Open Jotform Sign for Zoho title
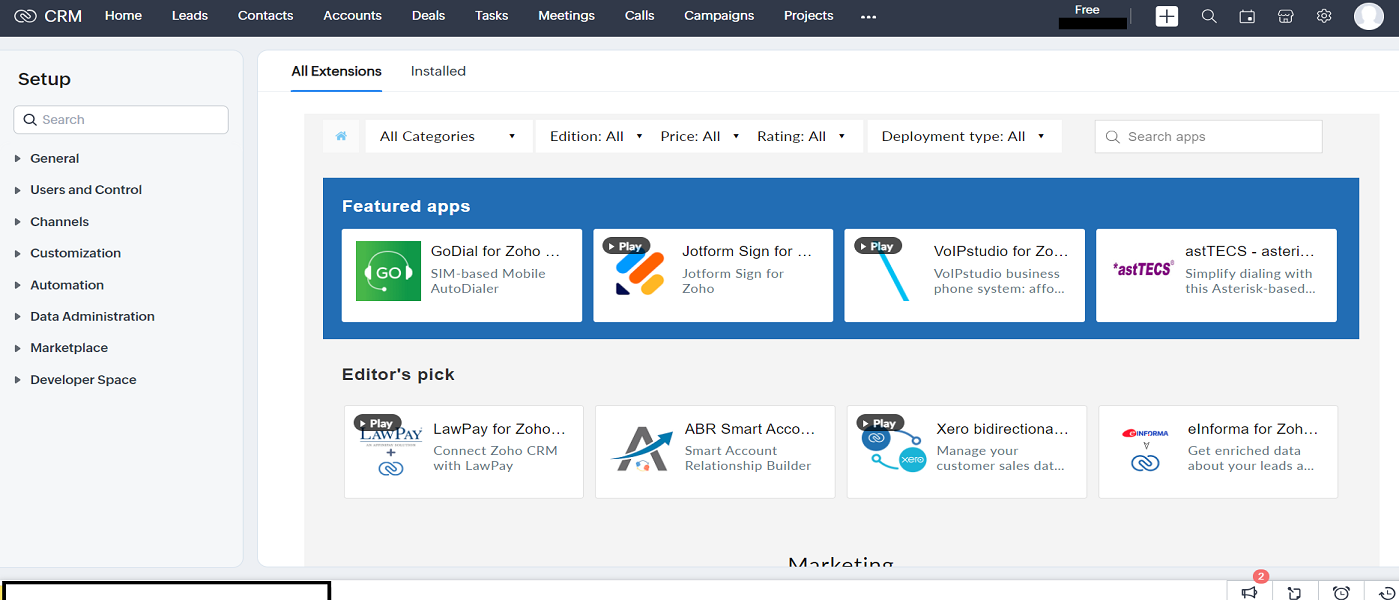Viewport: 1399px width, 600px height. [747, 251]
